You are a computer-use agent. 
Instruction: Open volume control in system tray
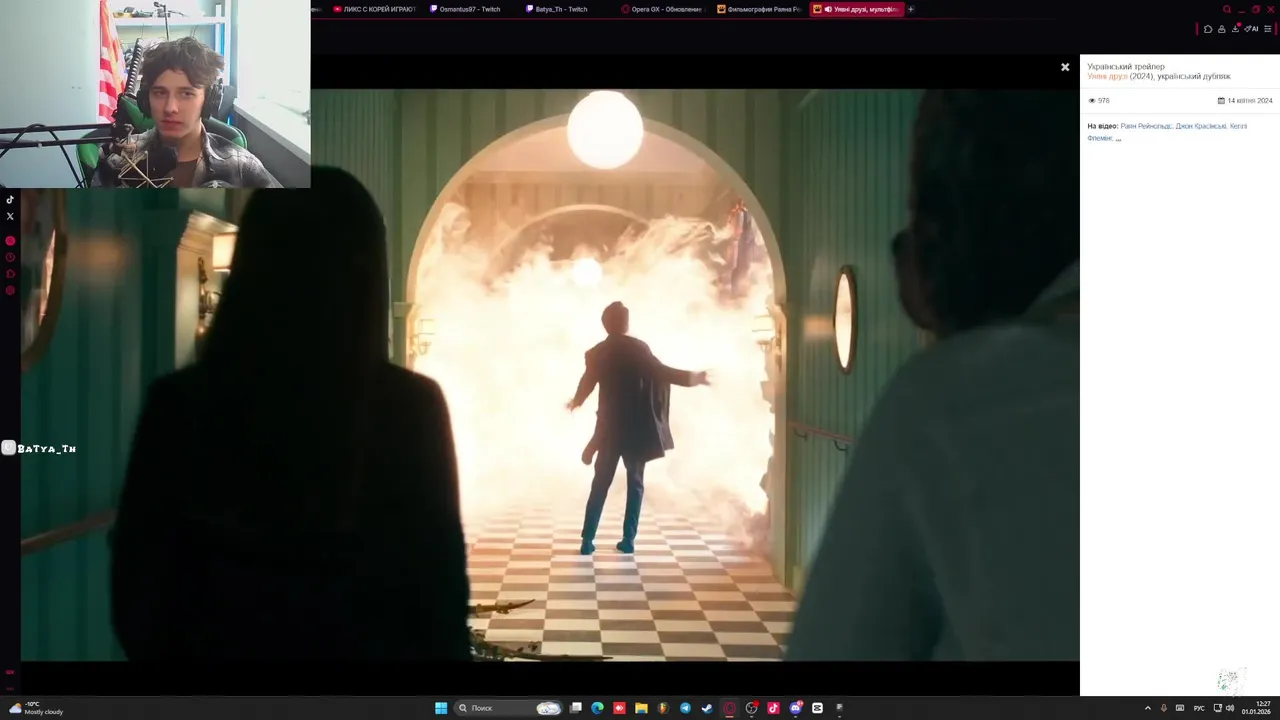tap(1230, 708)
